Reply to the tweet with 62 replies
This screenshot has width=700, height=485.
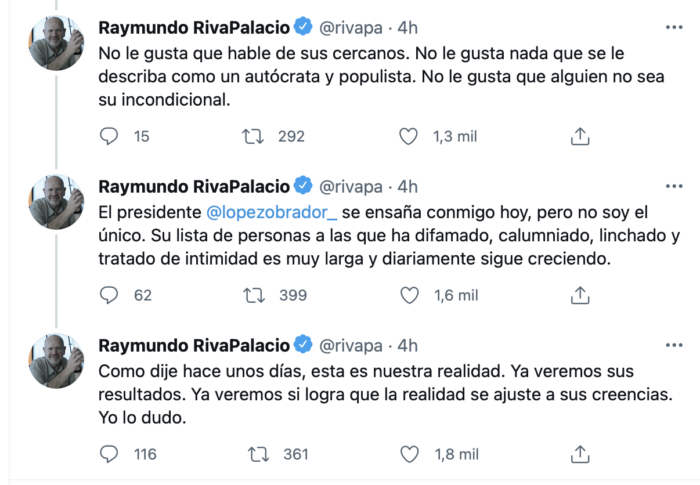[x=110, y=295]
